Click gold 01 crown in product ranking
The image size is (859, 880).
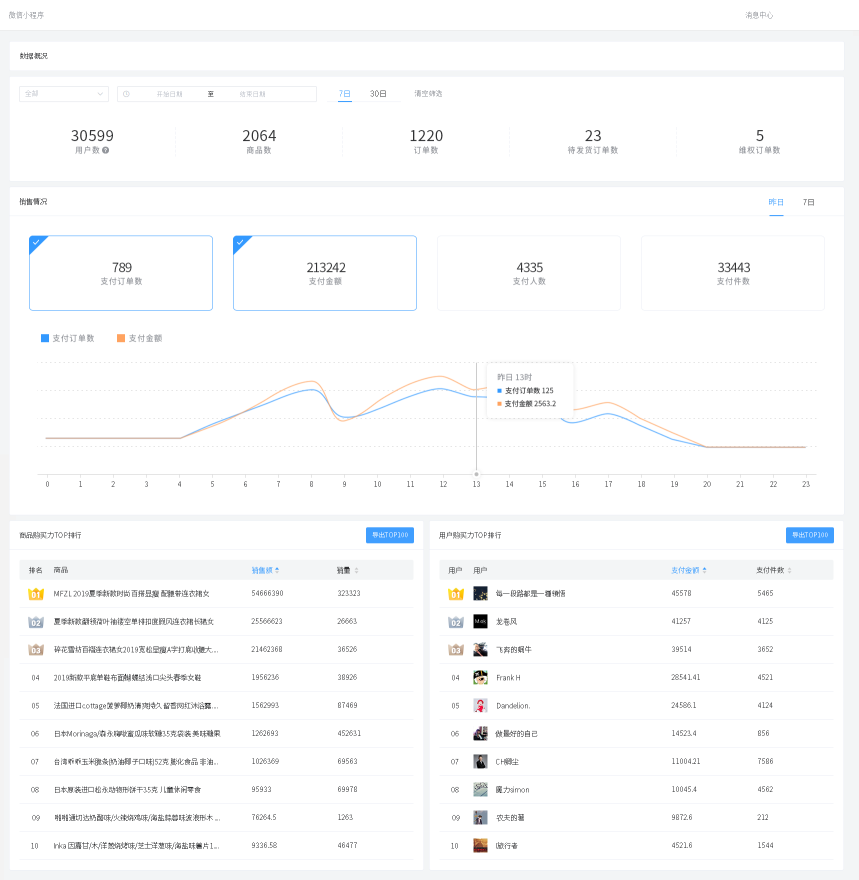(35, 594)
